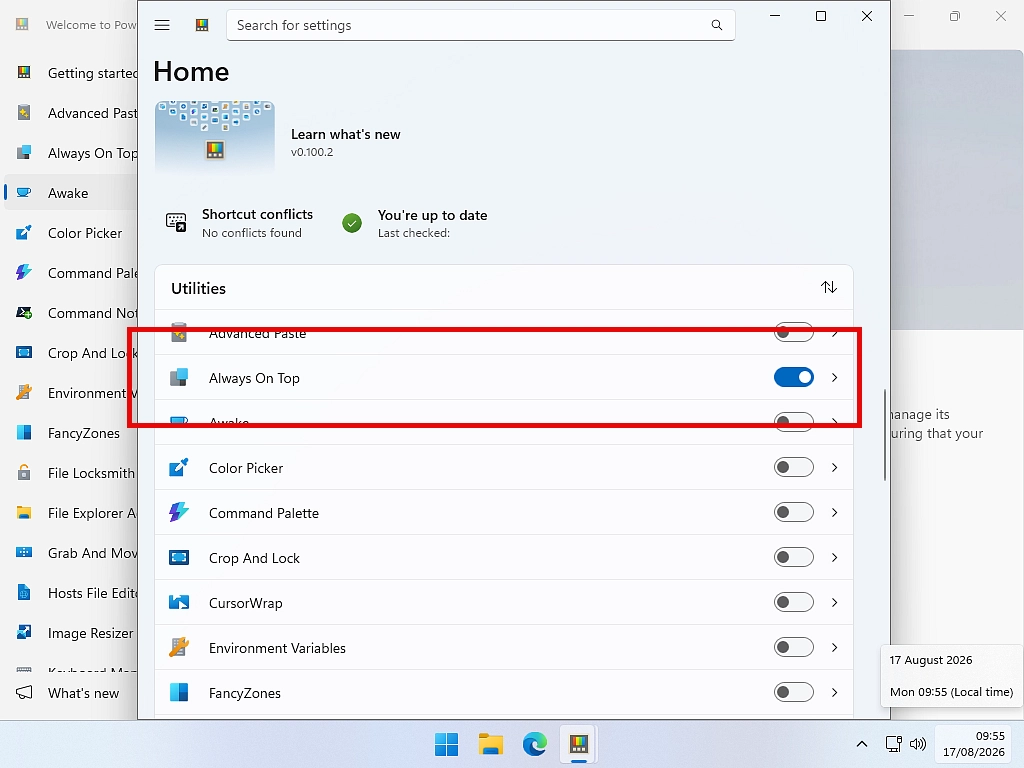Open Environment Variables settings chevron
The image size is (1024, 768).
pos(835,647)
